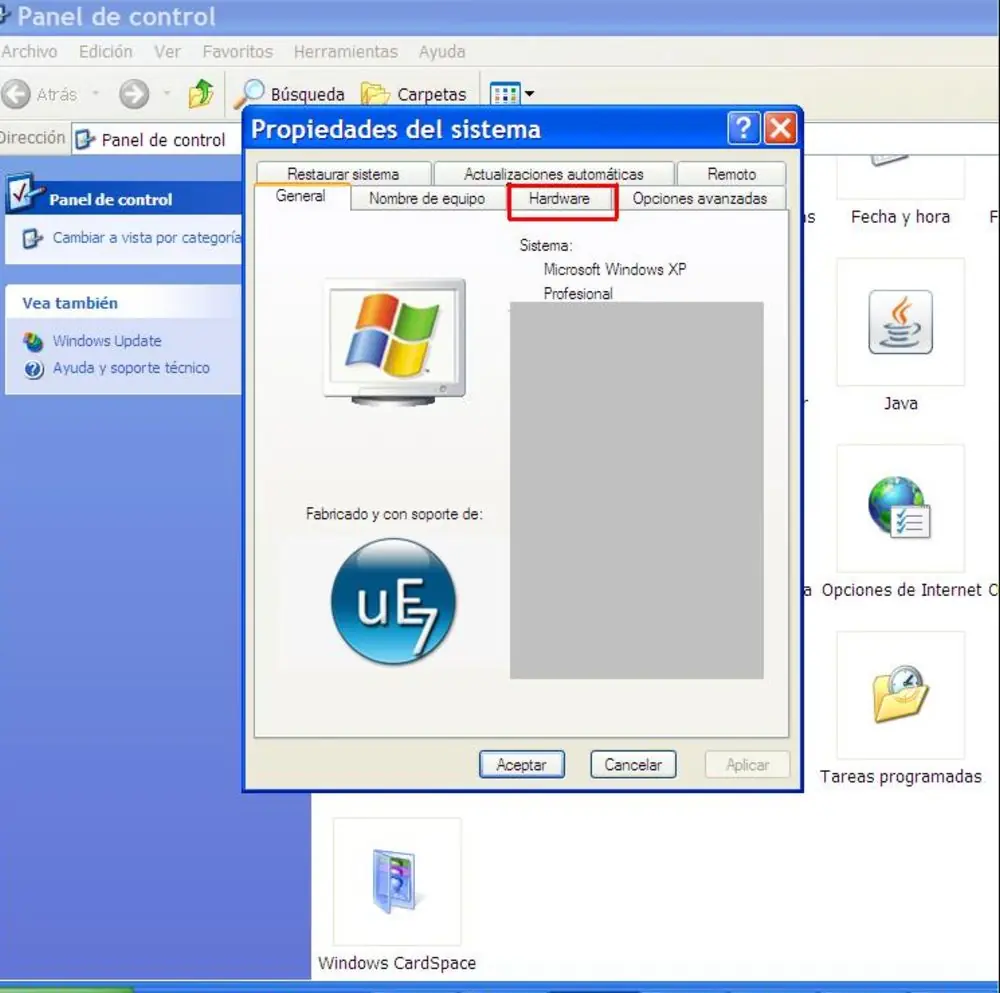Click Fabricado y con soporte de label
The height and width of the screenshot is (993, 1000).
[394, 514]
